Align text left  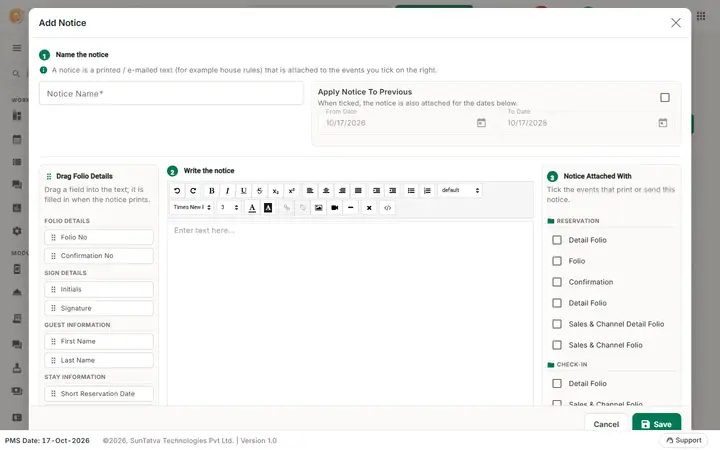310,191
